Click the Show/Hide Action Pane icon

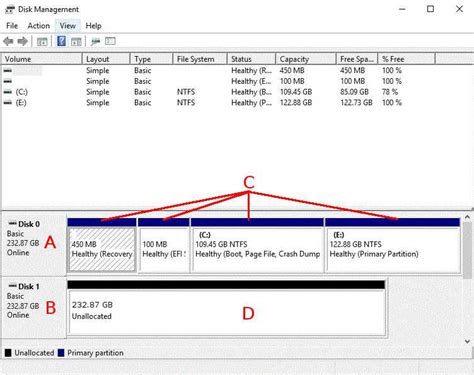pos(76,41)
